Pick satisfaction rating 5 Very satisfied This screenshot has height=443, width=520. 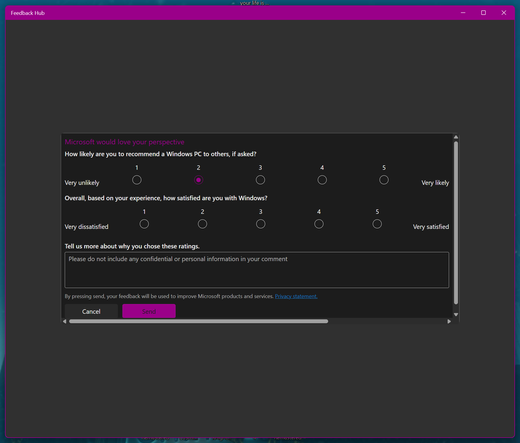click(377, 224)
